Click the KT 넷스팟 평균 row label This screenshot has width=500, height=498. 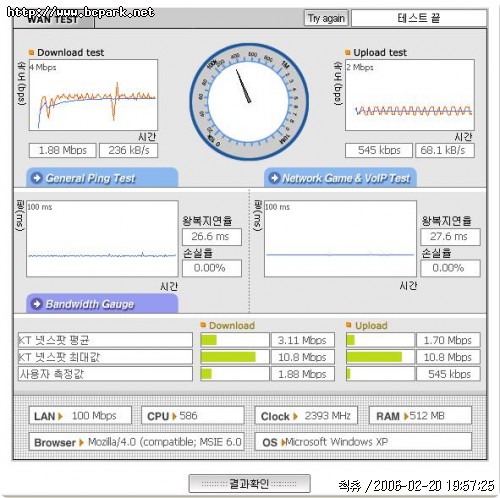[105, 340]
